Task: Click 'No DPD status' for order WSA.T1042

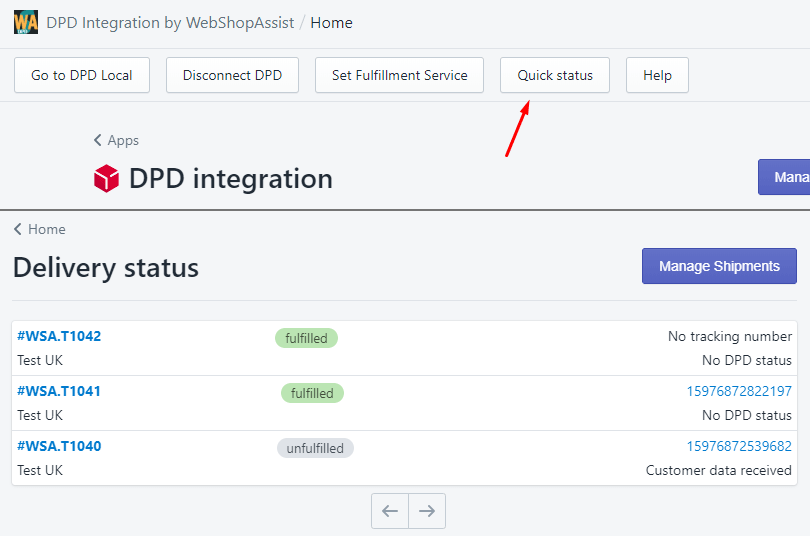Action: 746,360
